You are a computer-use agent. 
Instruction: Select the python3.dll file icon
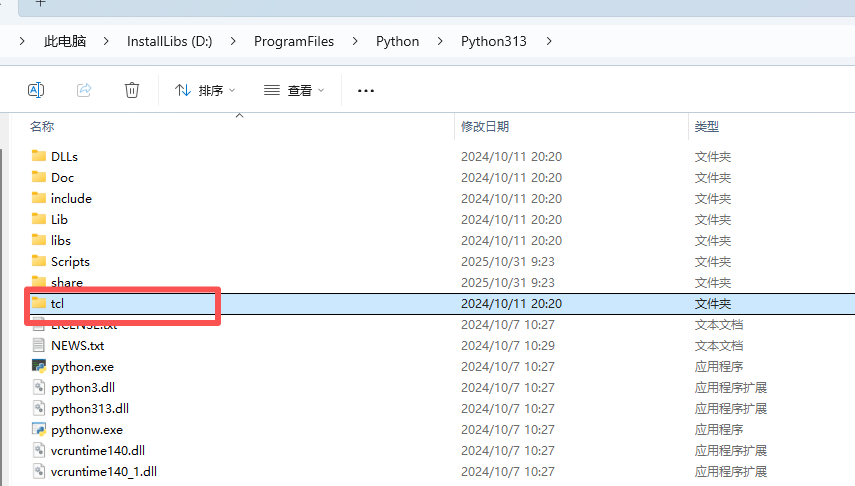coord(39,387)
